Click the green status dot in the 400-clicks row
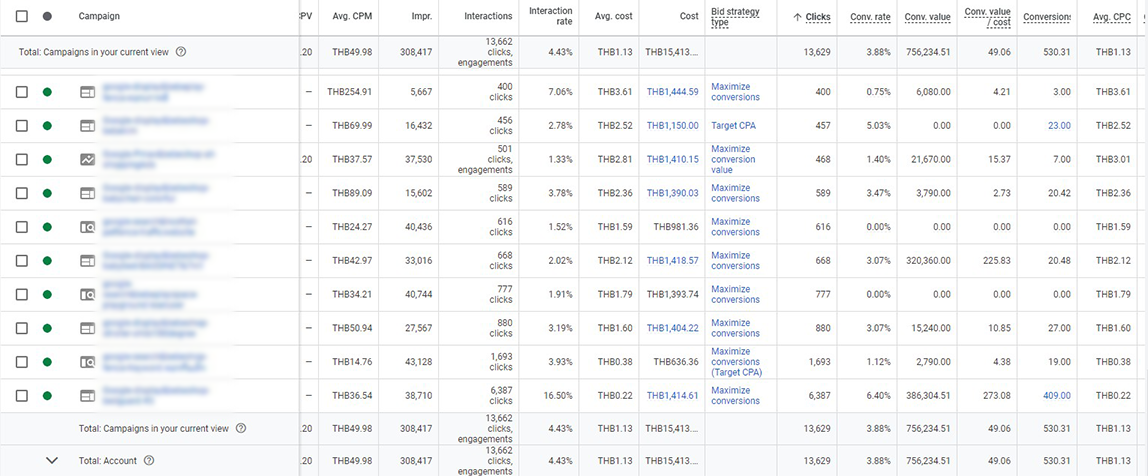Screen dimensions: 1148x476 [x=48, y=92]
